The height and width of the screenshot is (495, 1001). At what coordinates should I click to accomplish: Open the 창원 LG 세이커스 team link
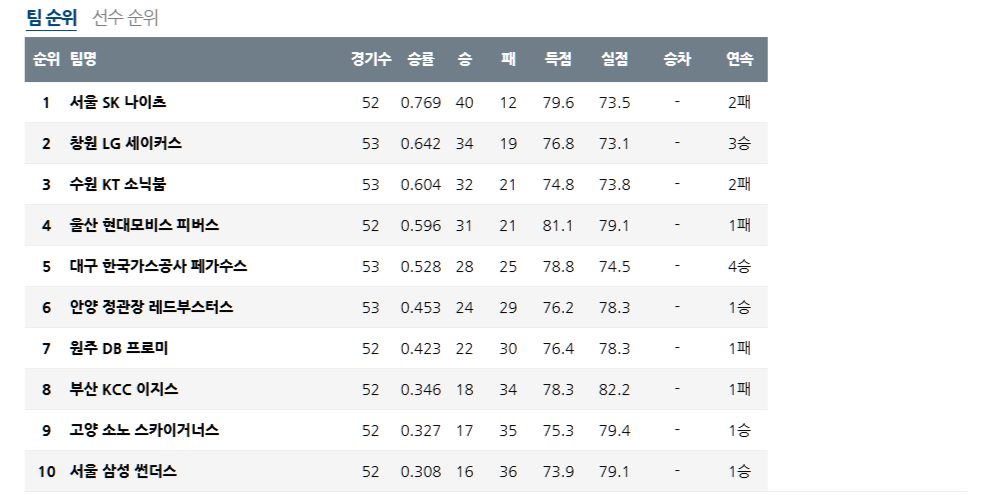click(126, 143)
